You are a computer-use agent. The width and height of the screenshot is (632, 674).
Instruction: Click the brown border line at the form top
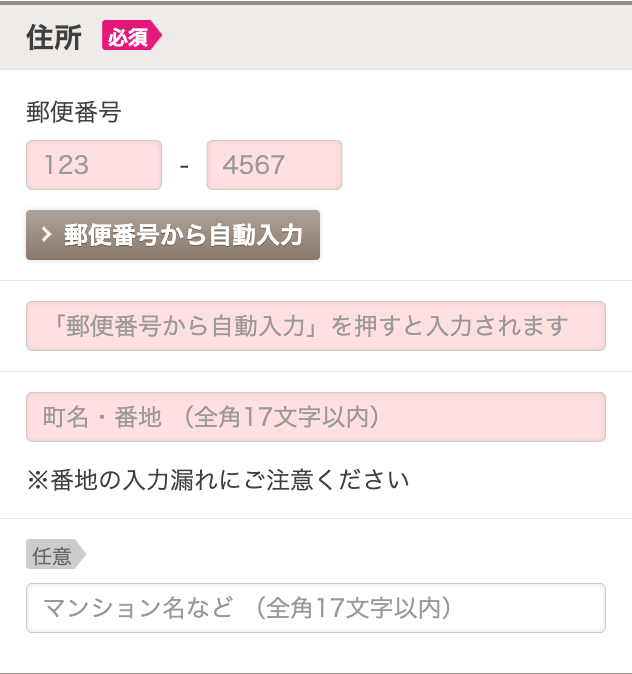(316, 3)
